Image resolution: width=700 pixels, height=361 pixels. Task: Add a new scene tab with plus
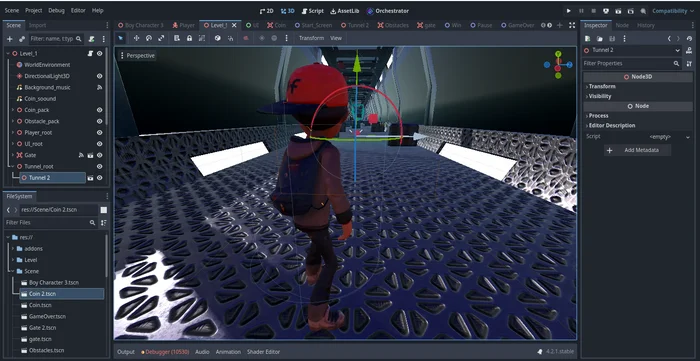pyautogui.click(x=559, y=25)
